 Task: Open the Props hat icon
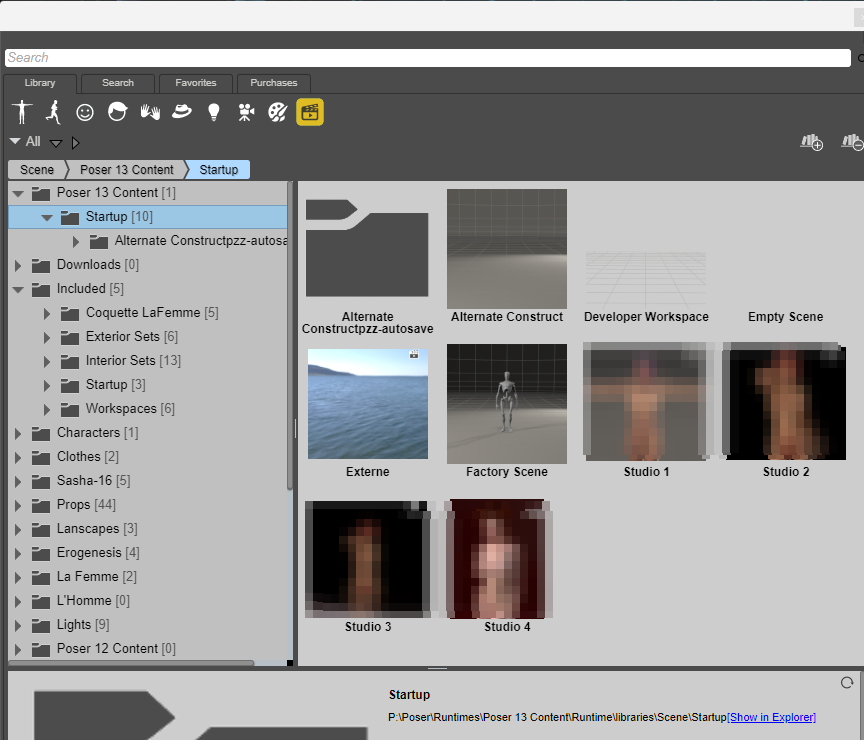(x=181, y=112)
